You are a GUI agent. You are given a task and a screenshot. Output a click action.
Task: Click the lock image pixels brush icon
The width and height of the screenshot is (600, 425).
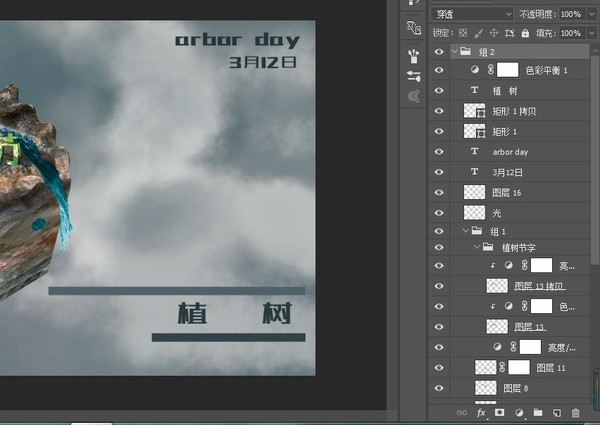[x=478, y=33]
